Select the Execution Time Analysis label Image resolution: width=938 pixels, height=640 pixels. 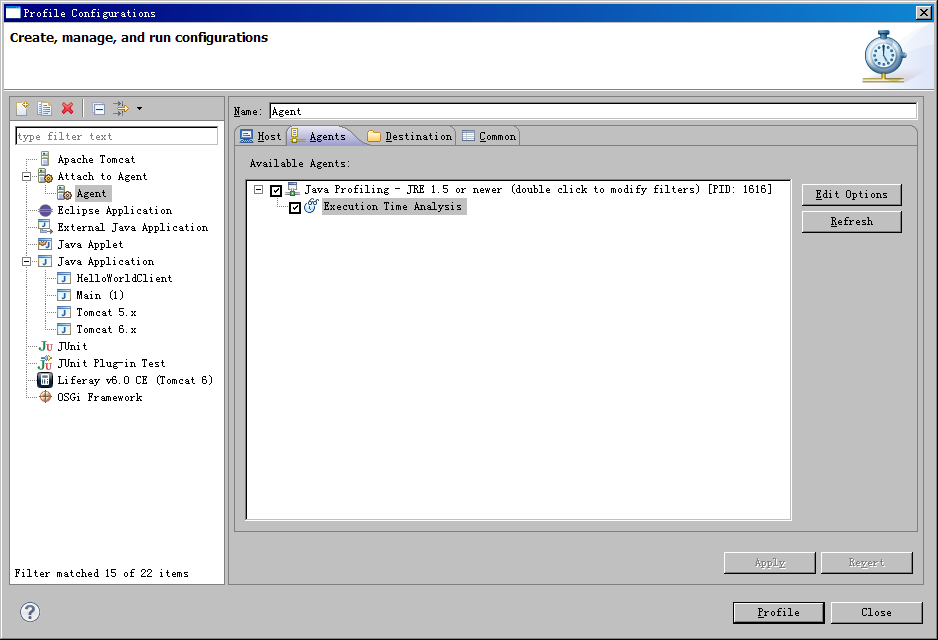(393, 206)
